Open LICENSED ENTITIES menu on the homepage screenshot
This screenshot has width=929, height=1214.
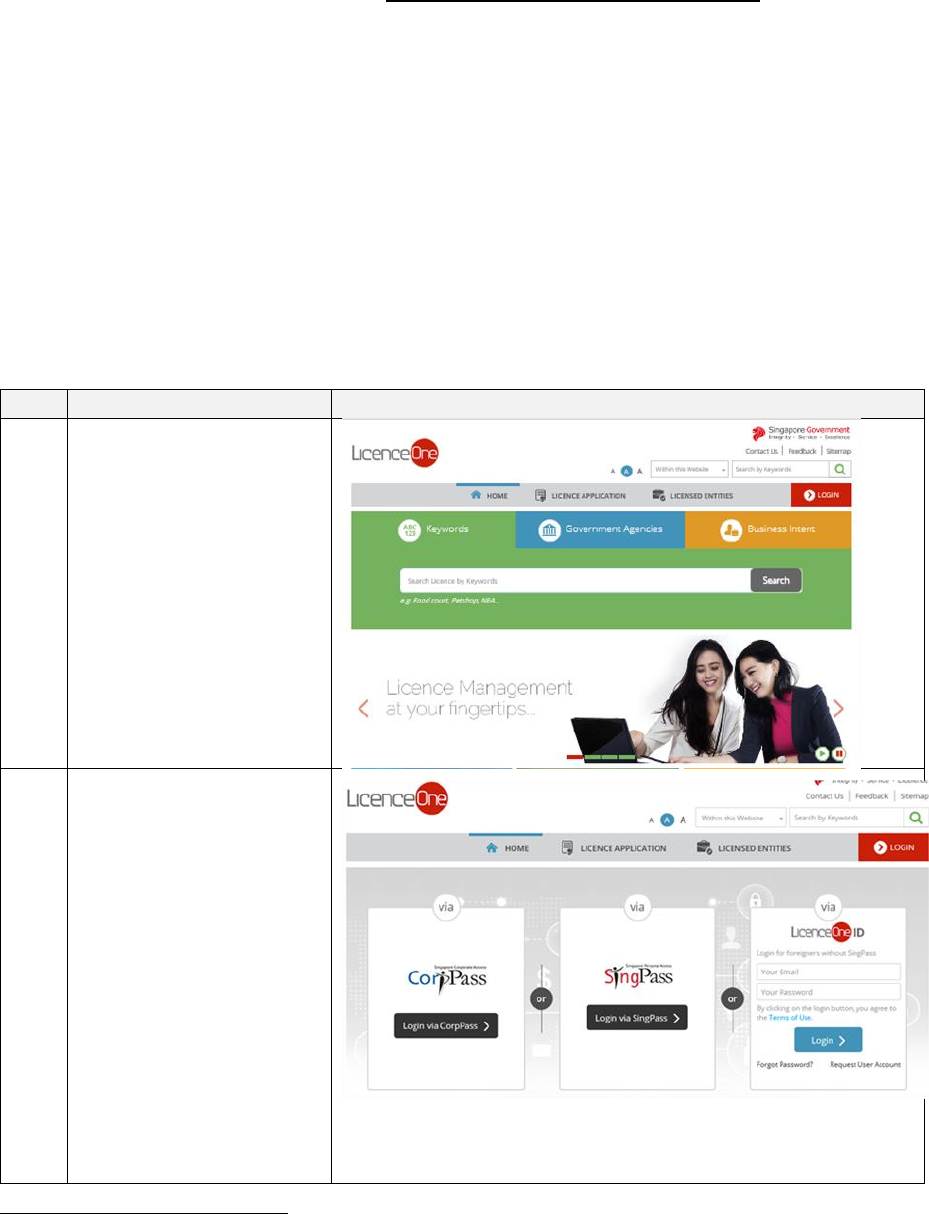tap(692, 496)
